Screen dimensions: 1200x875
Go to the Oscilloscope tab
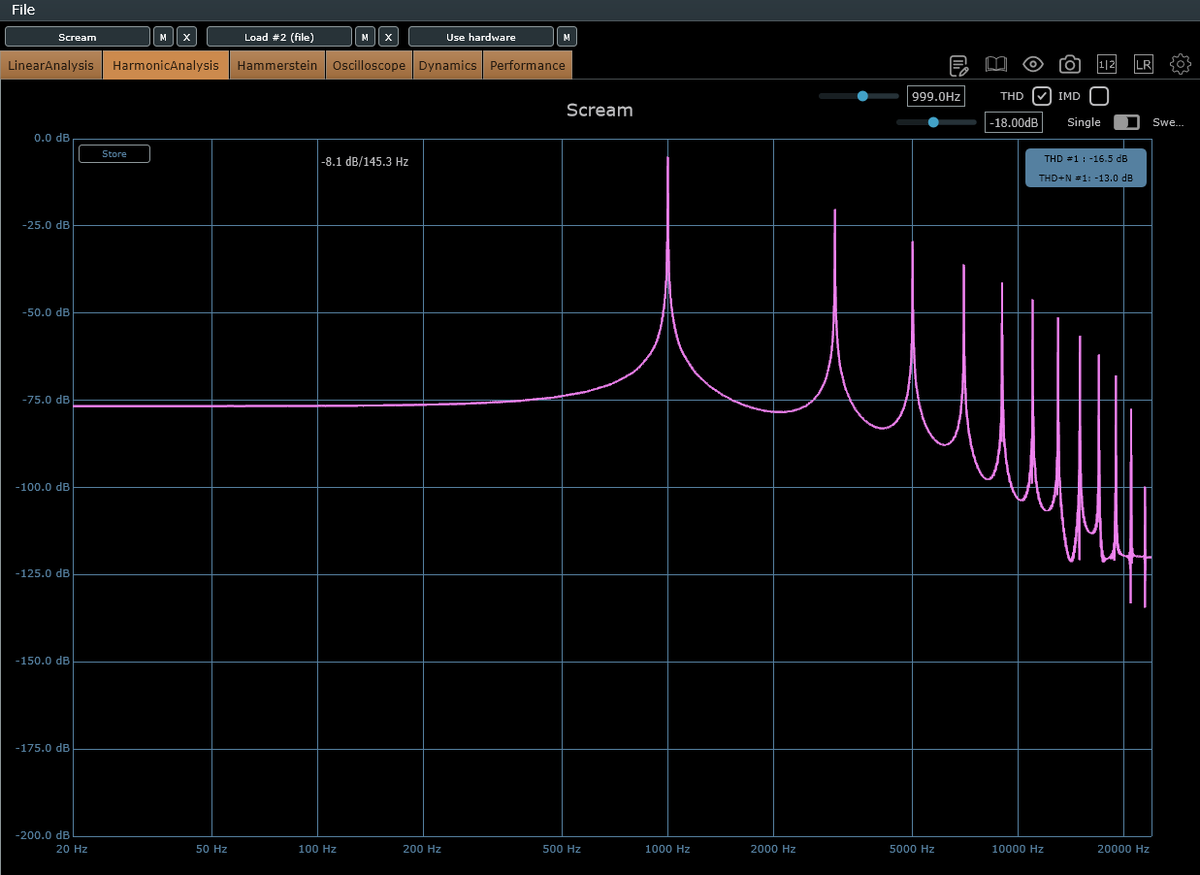pyautogui.click(x=369, y=66)
